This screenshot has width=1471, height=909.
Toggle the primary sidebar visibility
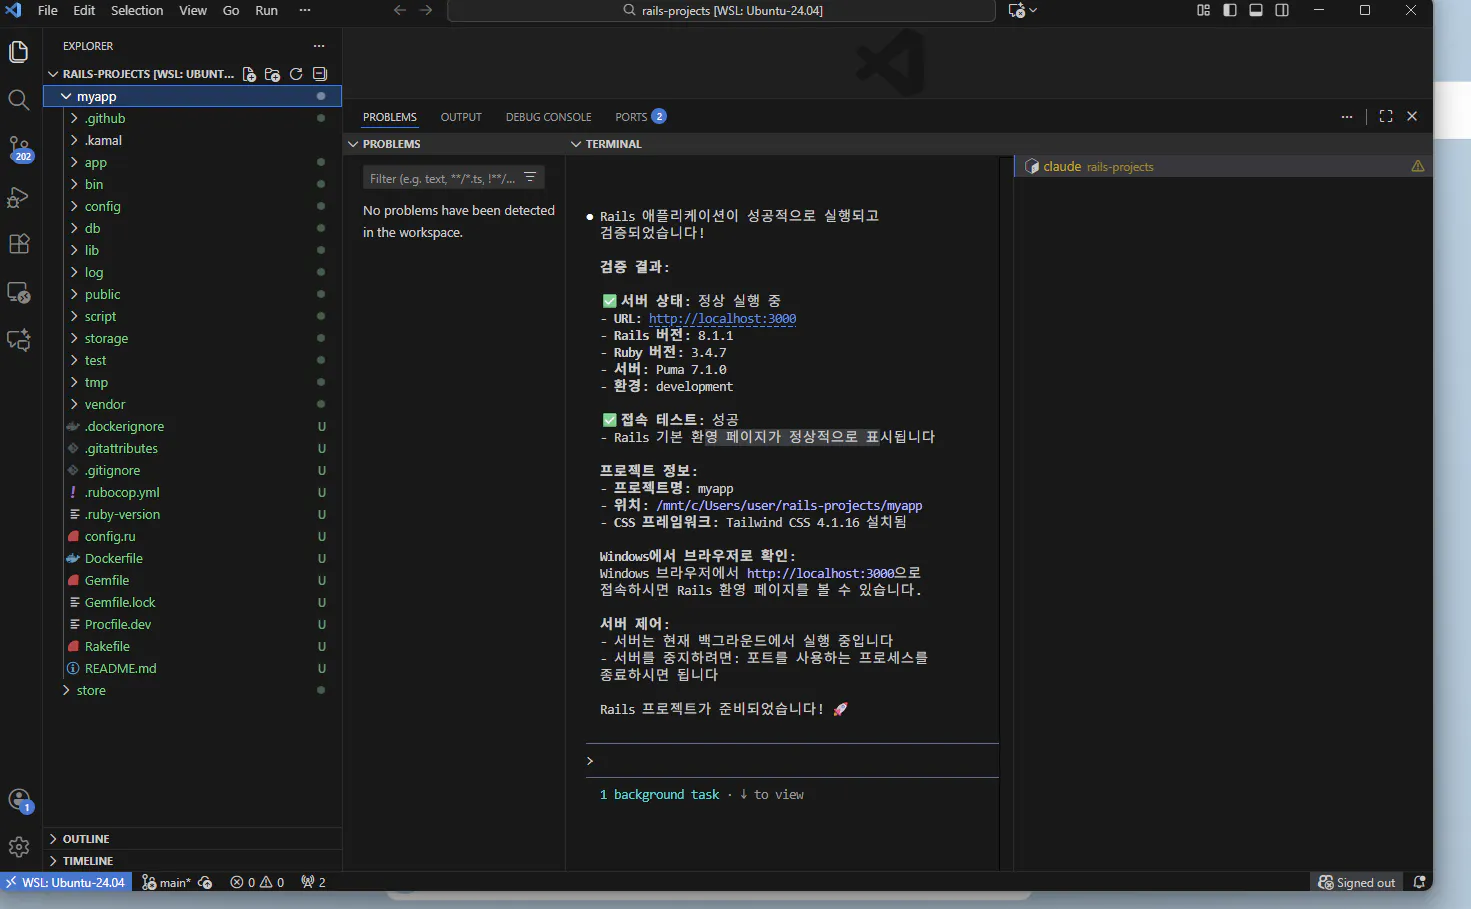click(1230, 10)
